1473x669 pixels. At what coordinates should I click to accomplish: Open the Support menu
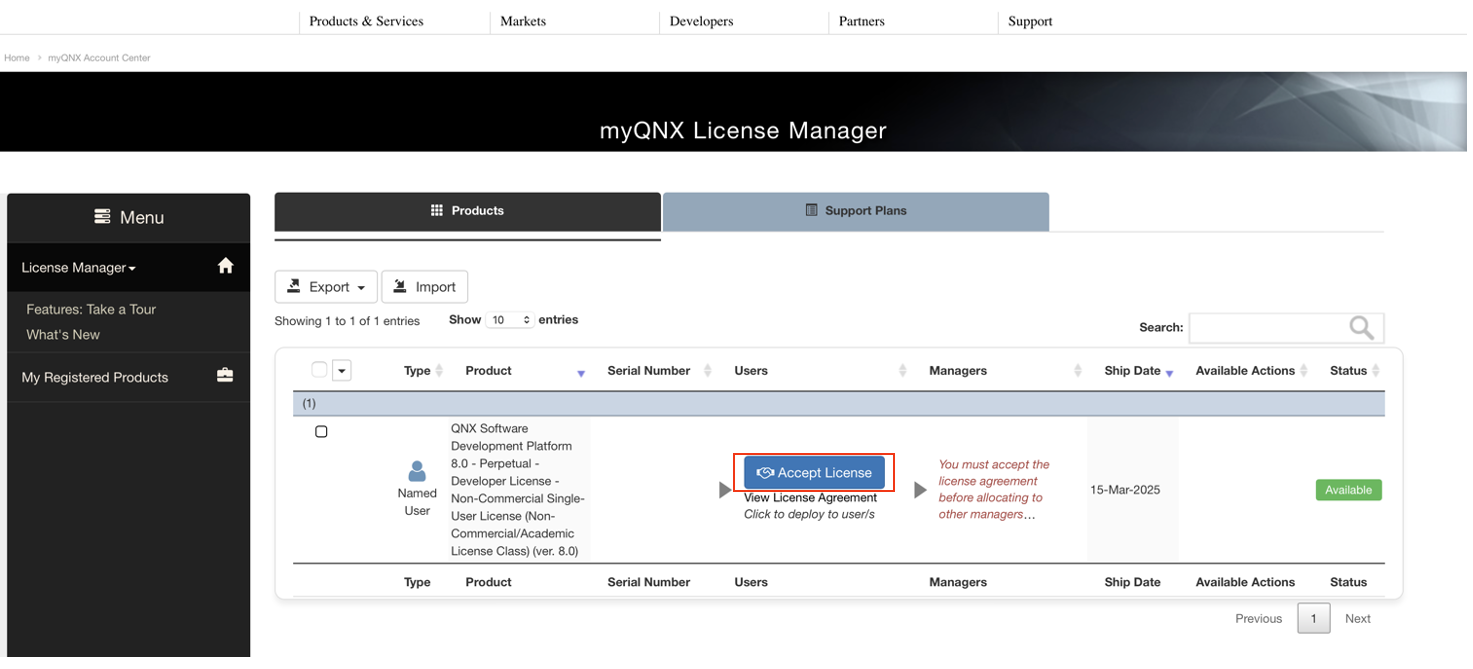click(1030, 21)
